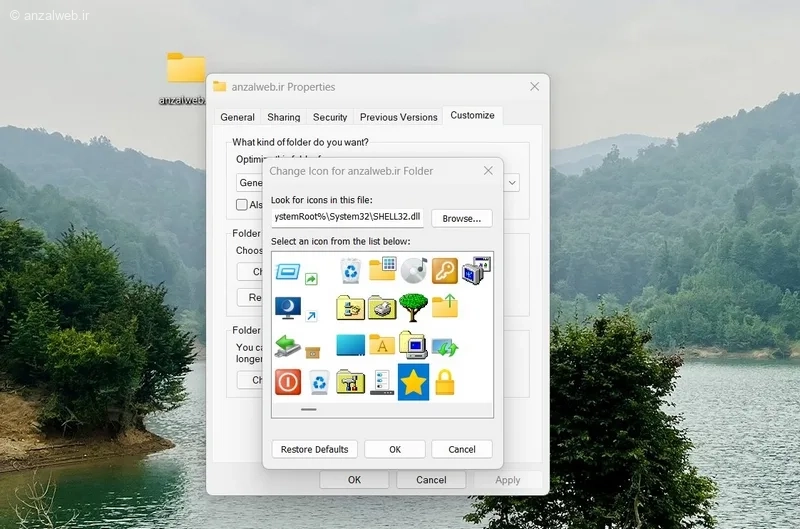Viewport: 800px width, 529px height.
Task: Expand the folder optimization dropdown arrow
Action: point(512,183)
